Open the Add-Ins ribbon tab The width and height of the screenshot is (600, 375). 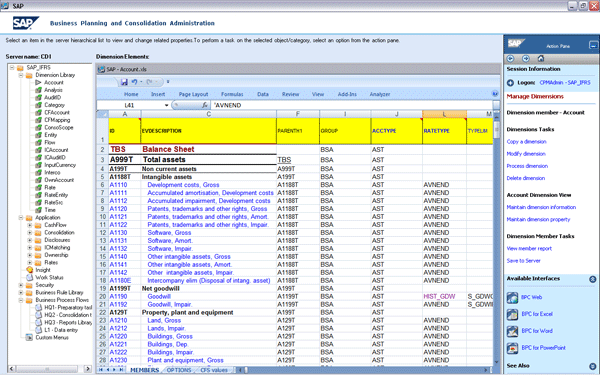coord(347,94)
